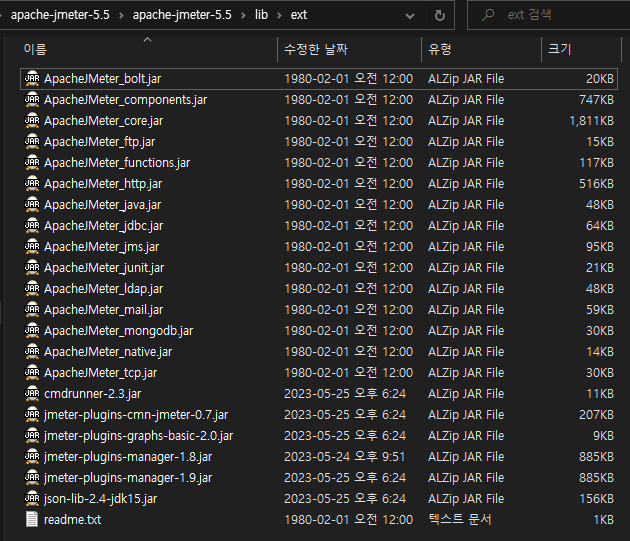Viewport: 630px width, 541px height.
Task: Click the JAR icon of ApacheJMeter_tcp.jar
Action: click(x=32, y=373)
